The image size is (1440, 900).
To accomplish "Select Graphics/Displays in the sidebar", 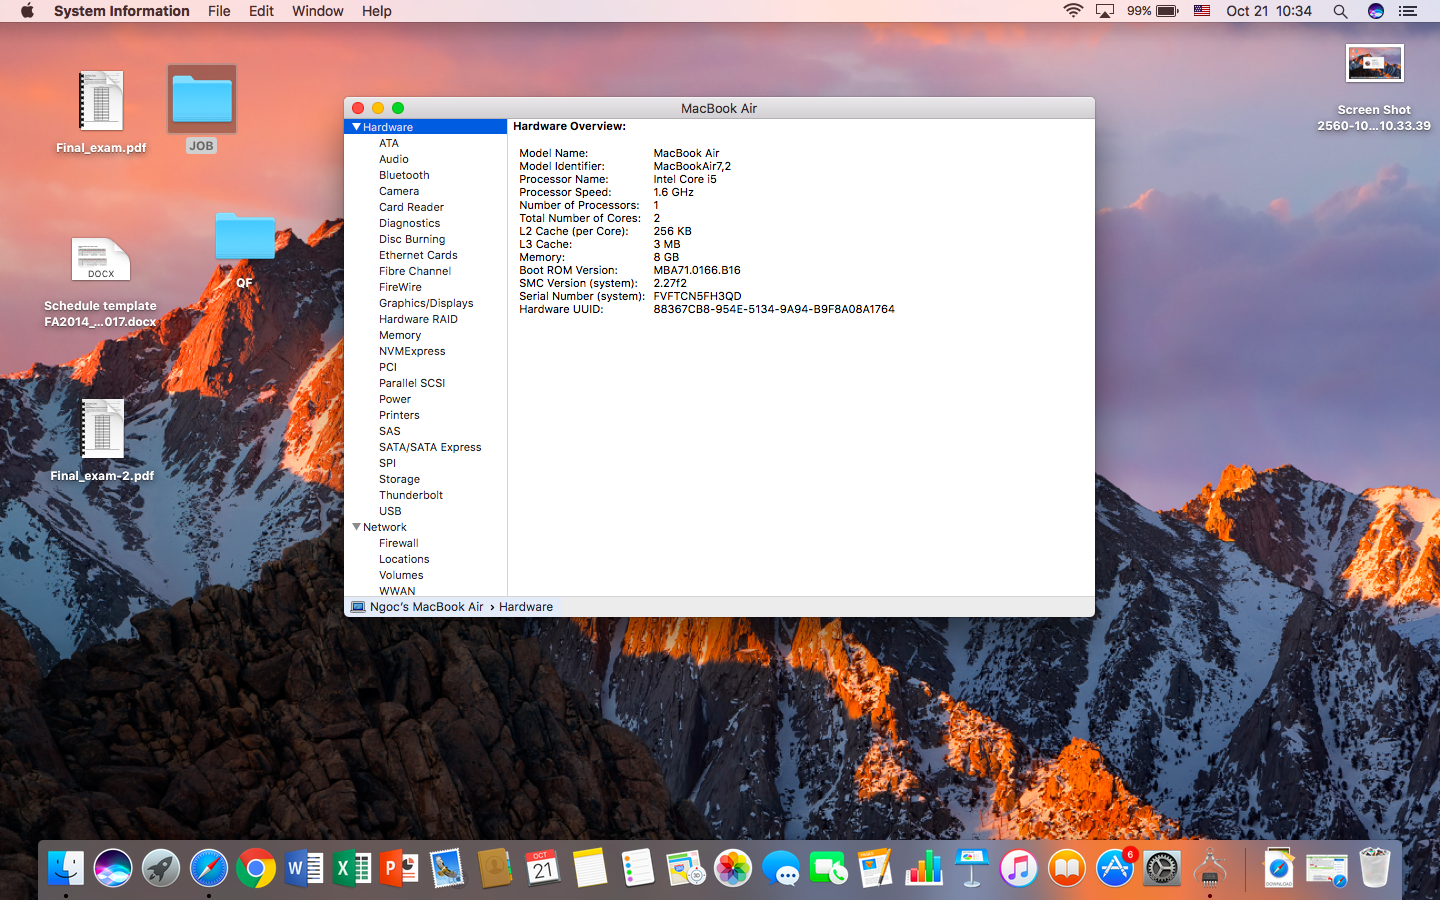I will (x=426, y=303).
